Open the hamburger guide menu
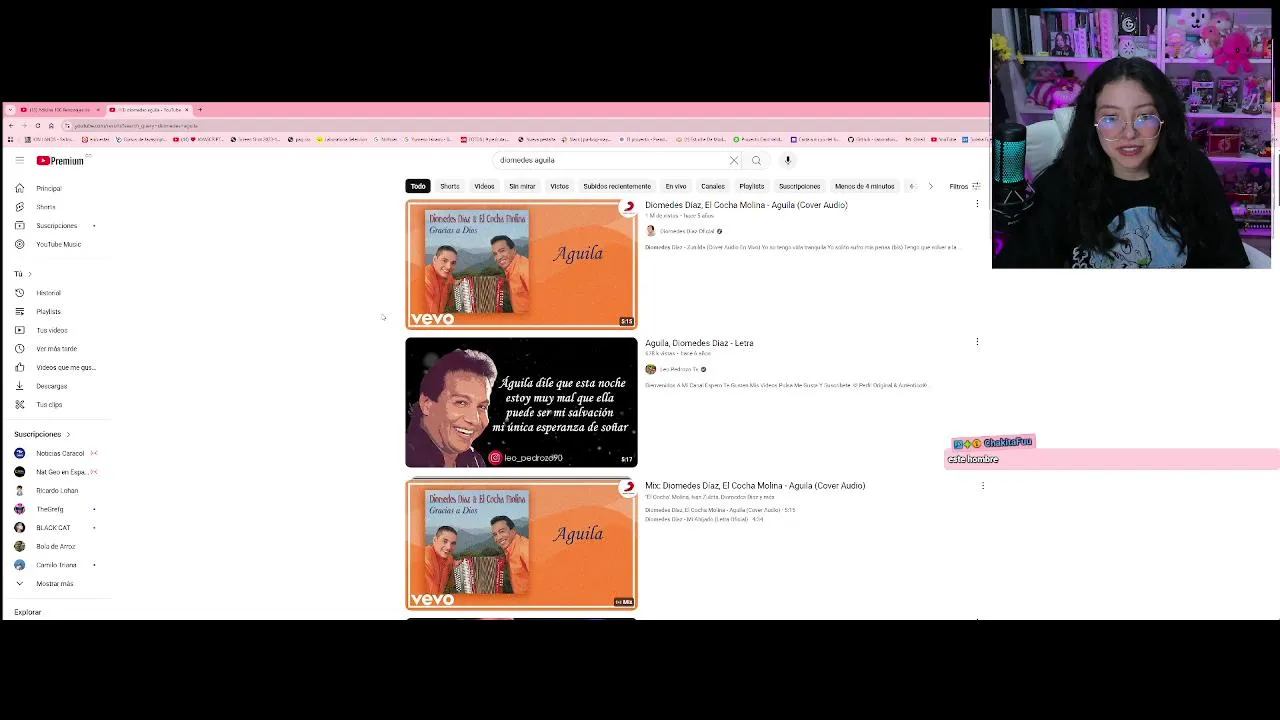 [x=19, y=160]
